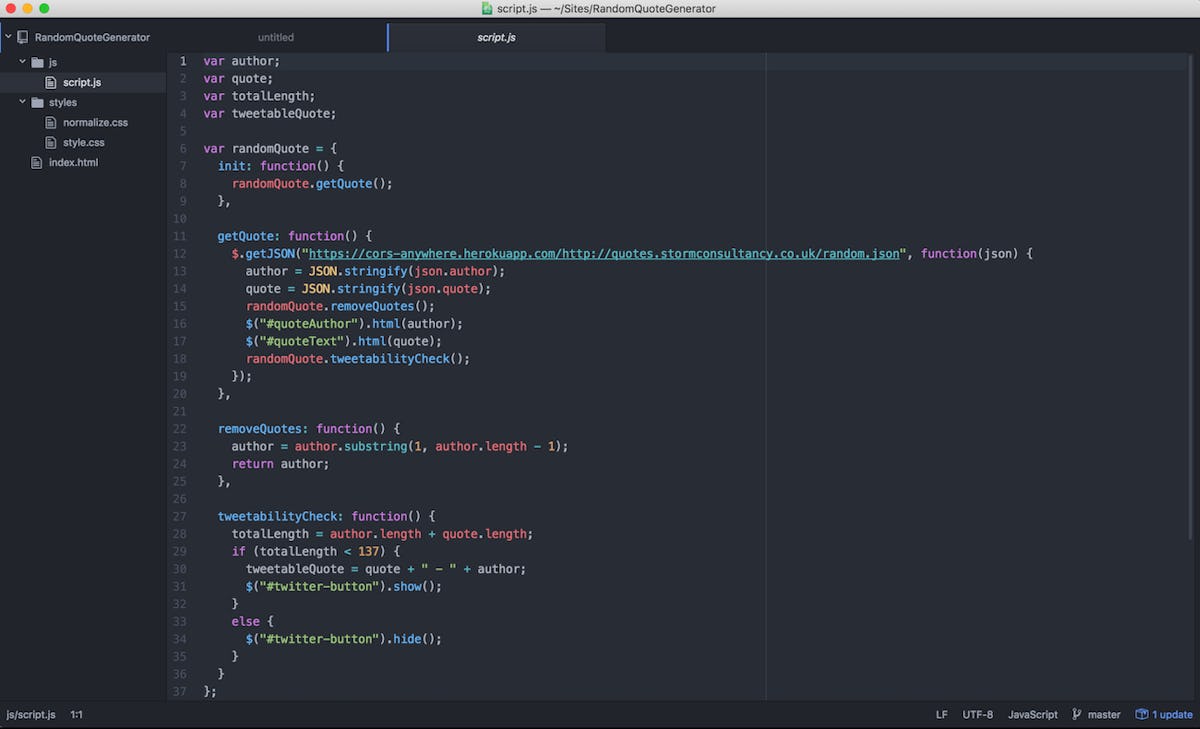Click the normalize.css file icon
The width and height of the screenshot is (1200, 729).
51,122
